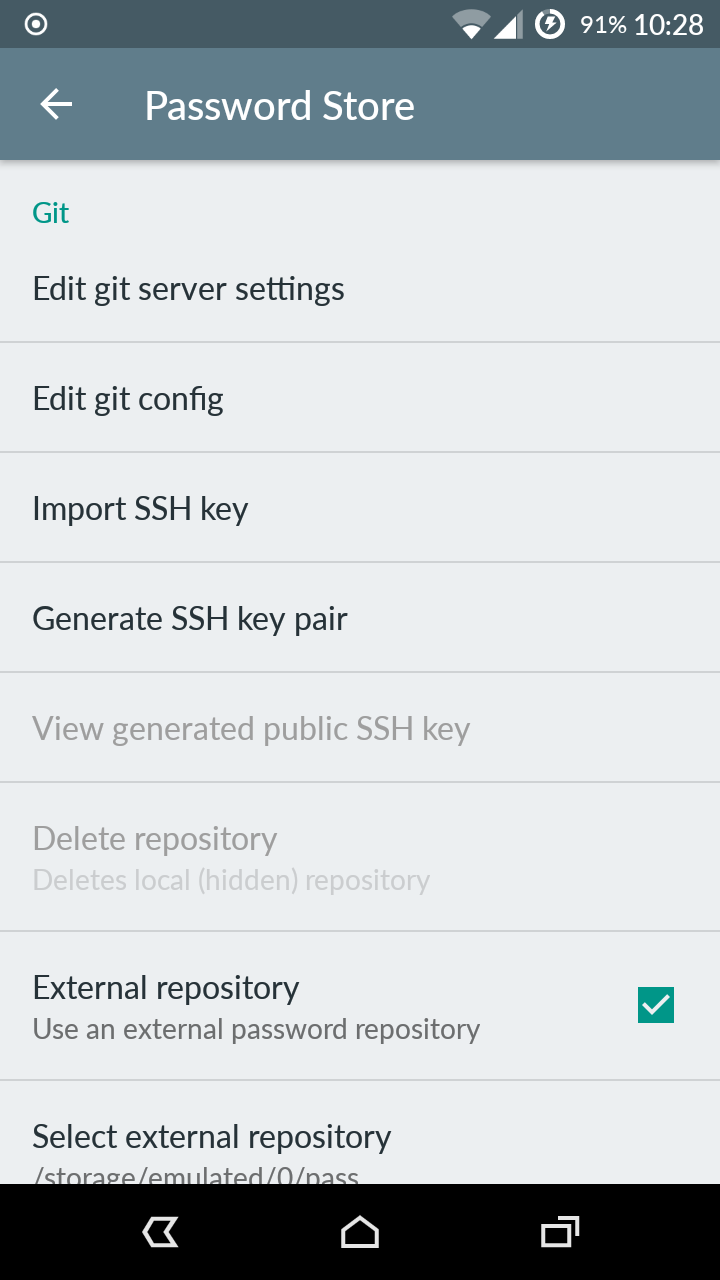This screenshot has width=720, height=1280.
Task: Tap the Password Store title
Action: click(279, 106)
